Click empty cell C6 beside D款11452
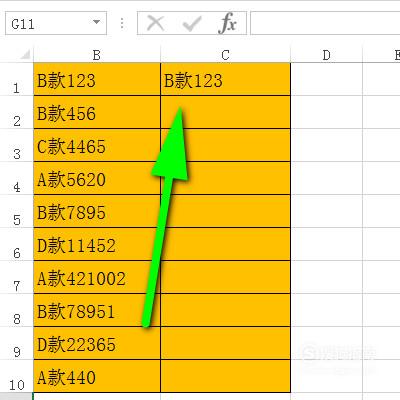 [225, 244]
